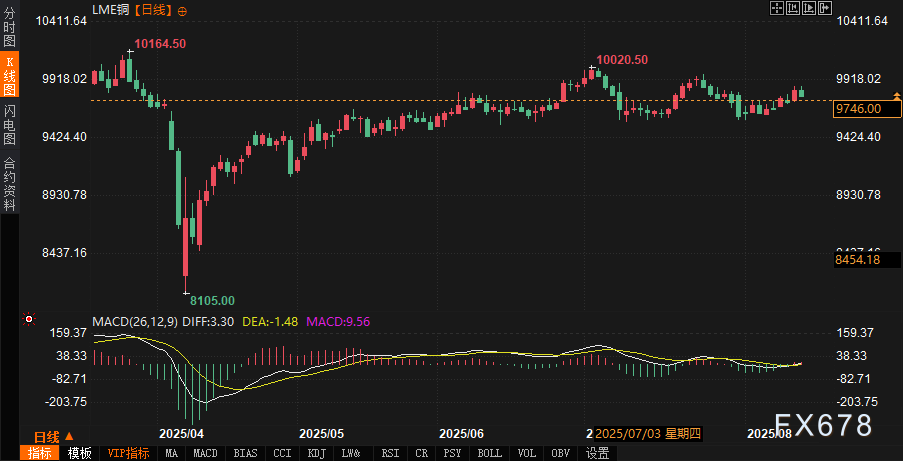Open the VIP指标 tab
This screenshot has width=903, height=461.
[129, 453]
